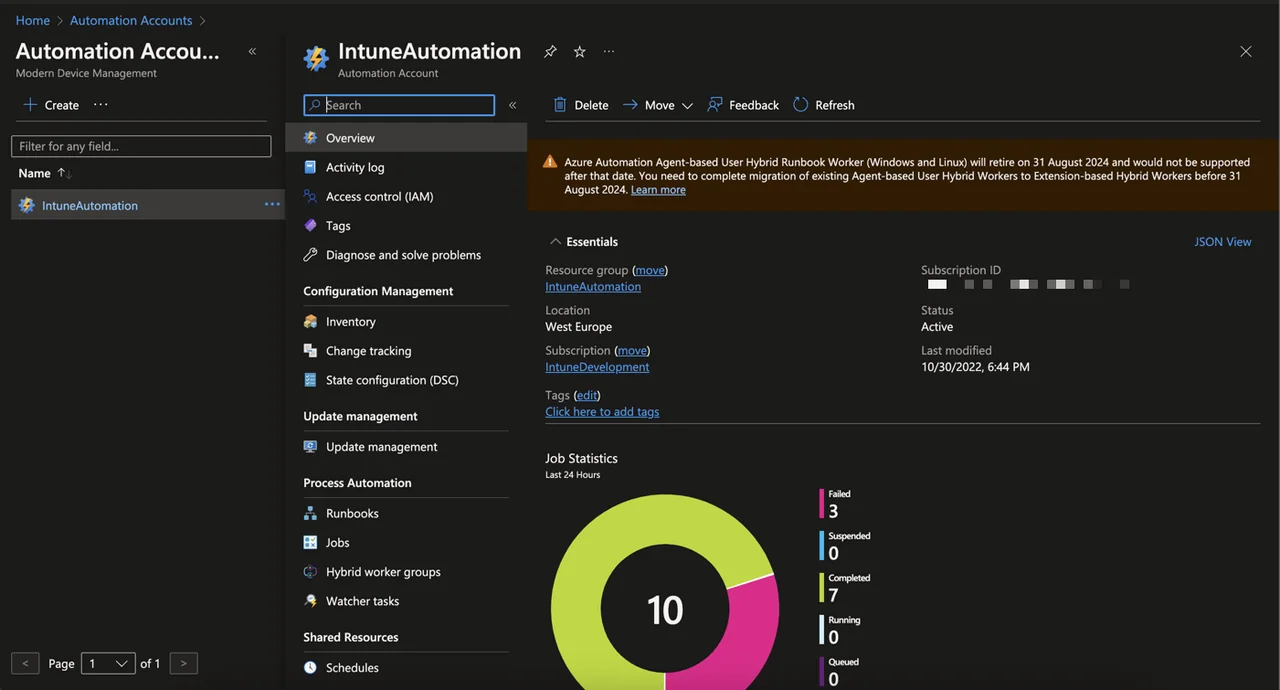Sort the list by Name column

pyautogui.click(x=44, y=173)
